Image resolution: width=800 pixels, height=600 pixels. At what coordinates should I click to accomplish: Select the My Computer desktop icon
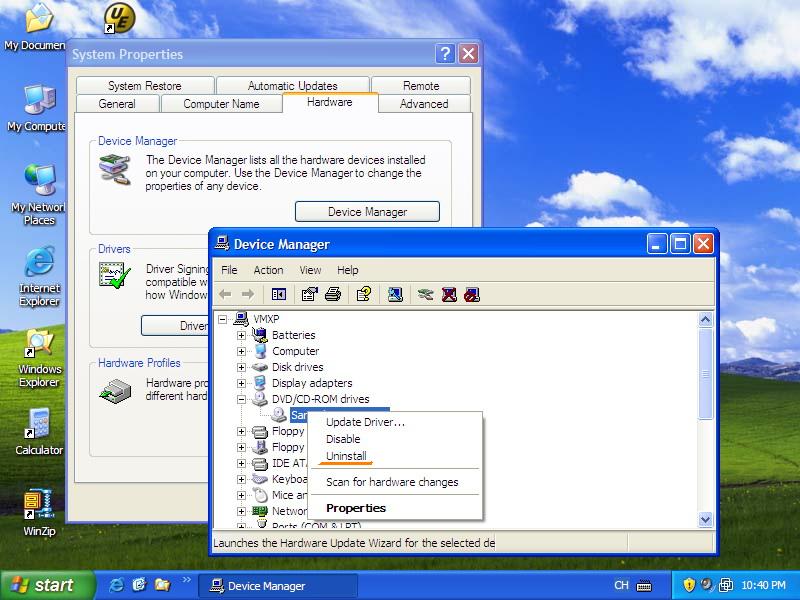point(37,108)
